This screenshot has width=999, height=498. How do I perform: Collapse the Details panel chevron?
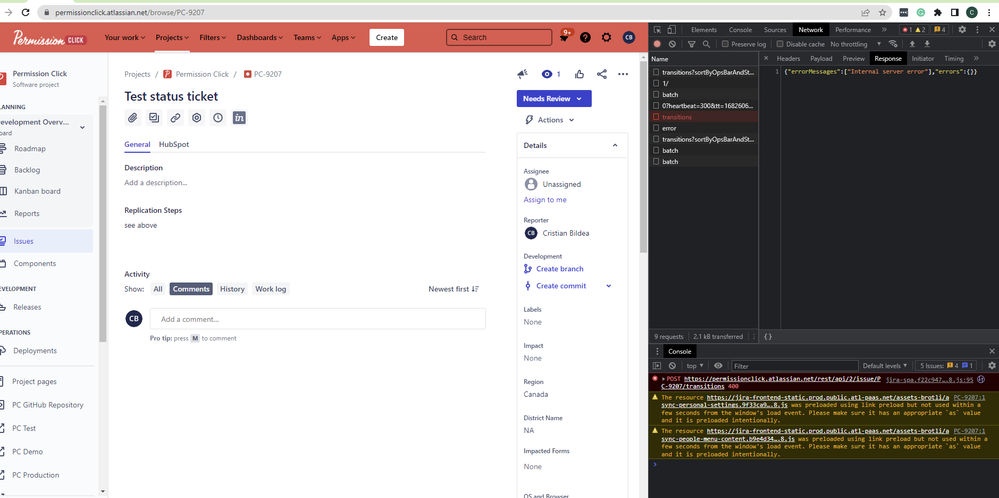tap(615, 146)
